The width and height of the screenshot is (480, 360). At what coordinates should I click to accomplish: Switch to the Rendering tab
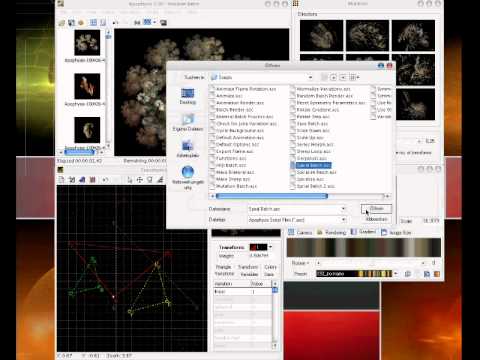point(331,232)
